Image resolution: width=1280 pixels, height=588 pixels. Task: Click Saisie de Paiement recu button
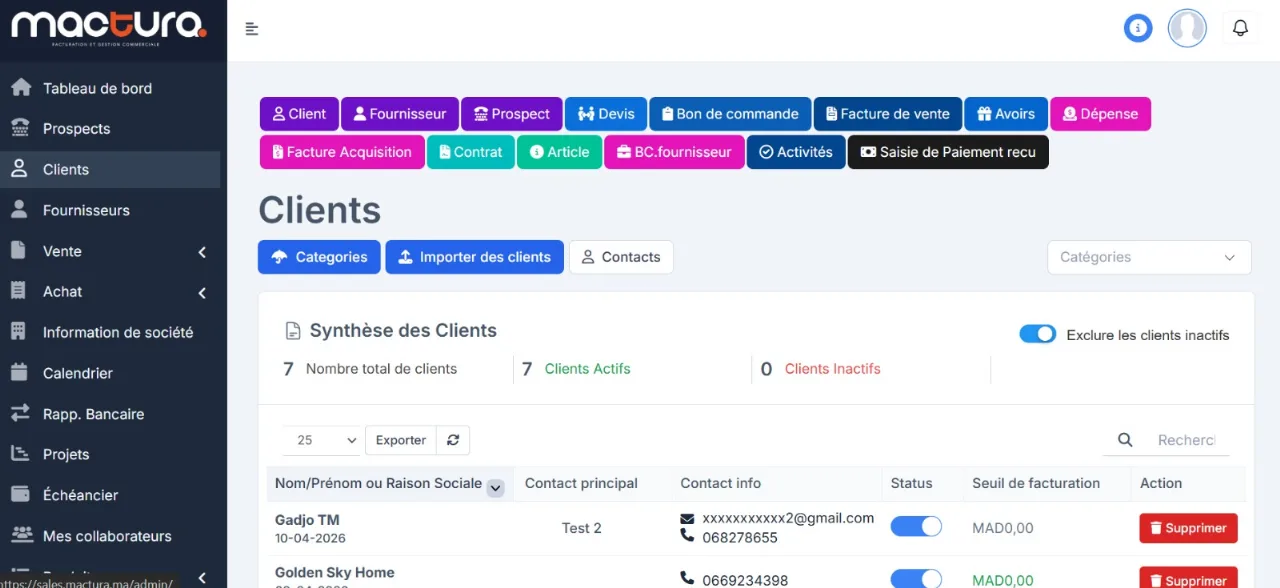948,152
